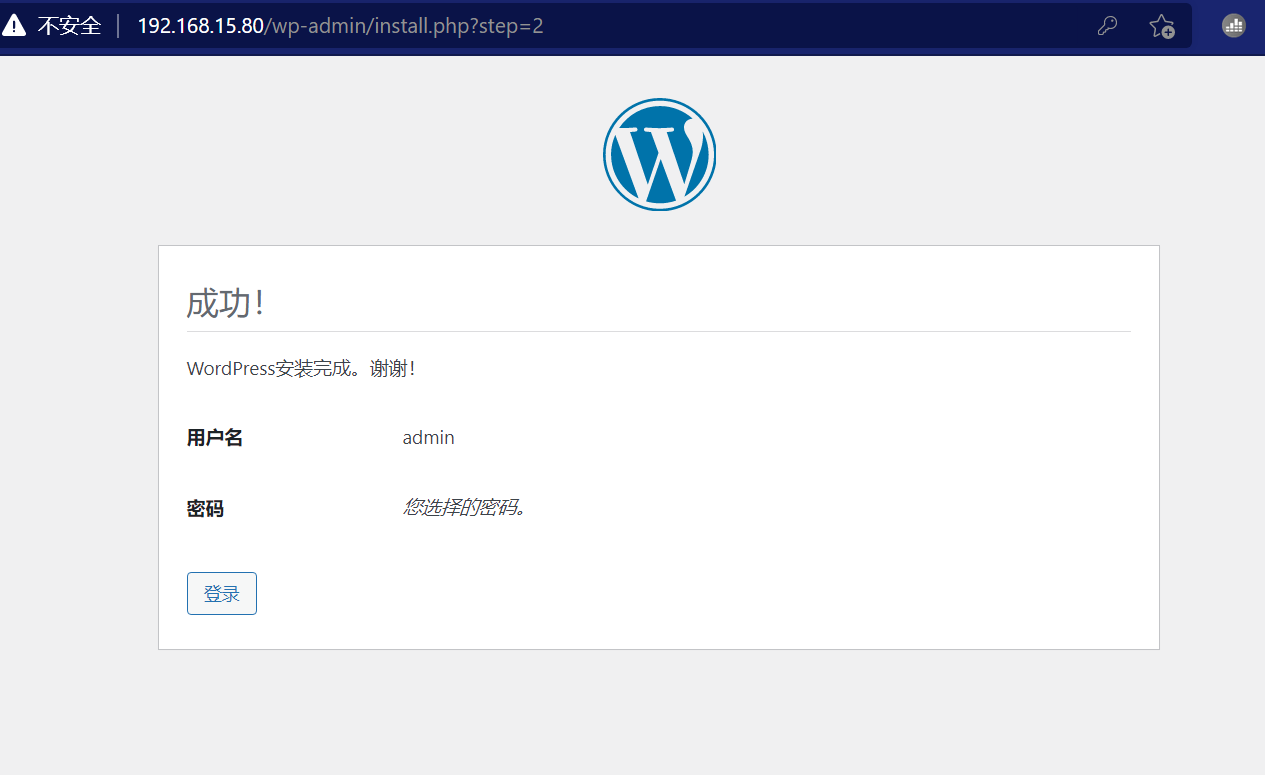Image resolution: width=1265 pixels, height=775 pixels.
Task: Click the address bar URL text
Action: click(x=340, y=26)
